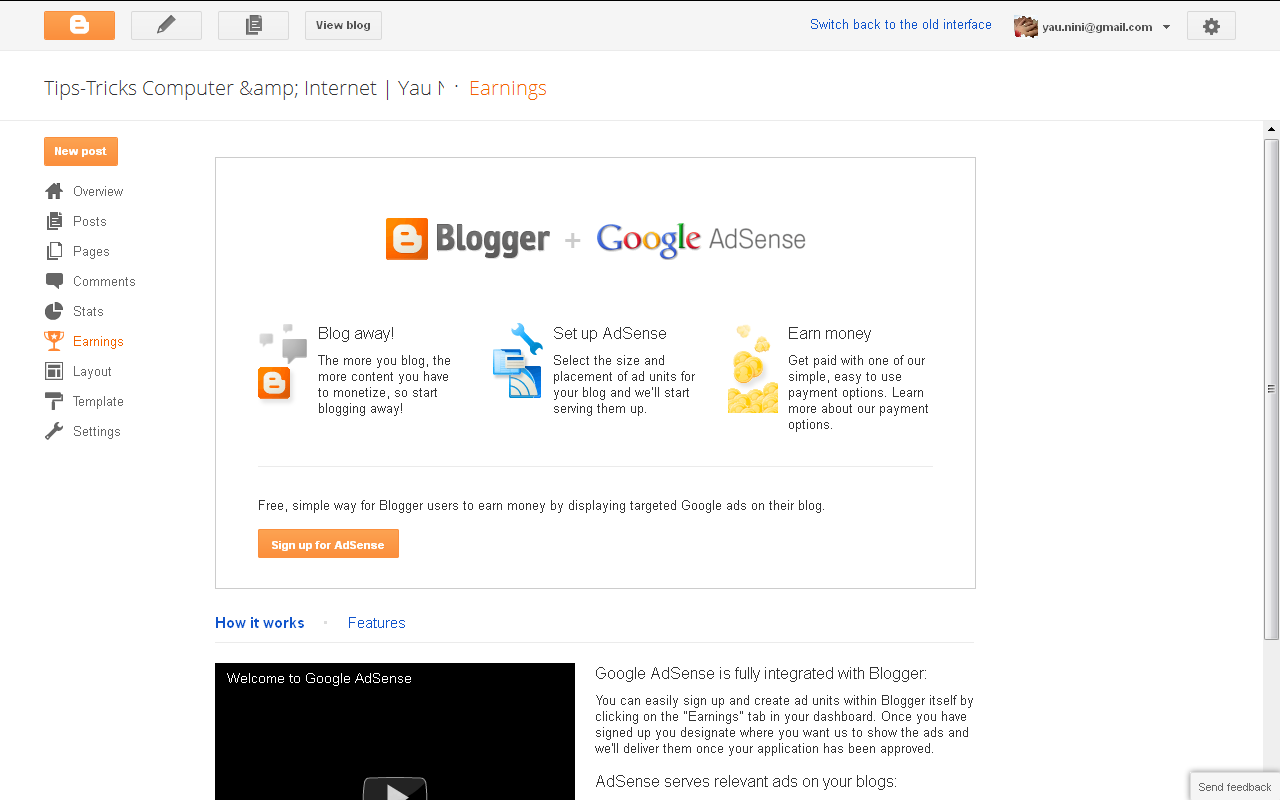This screenshot has height=800, width=1280.
Task: Open Template in the sidebar
Action: pos(98,401)
